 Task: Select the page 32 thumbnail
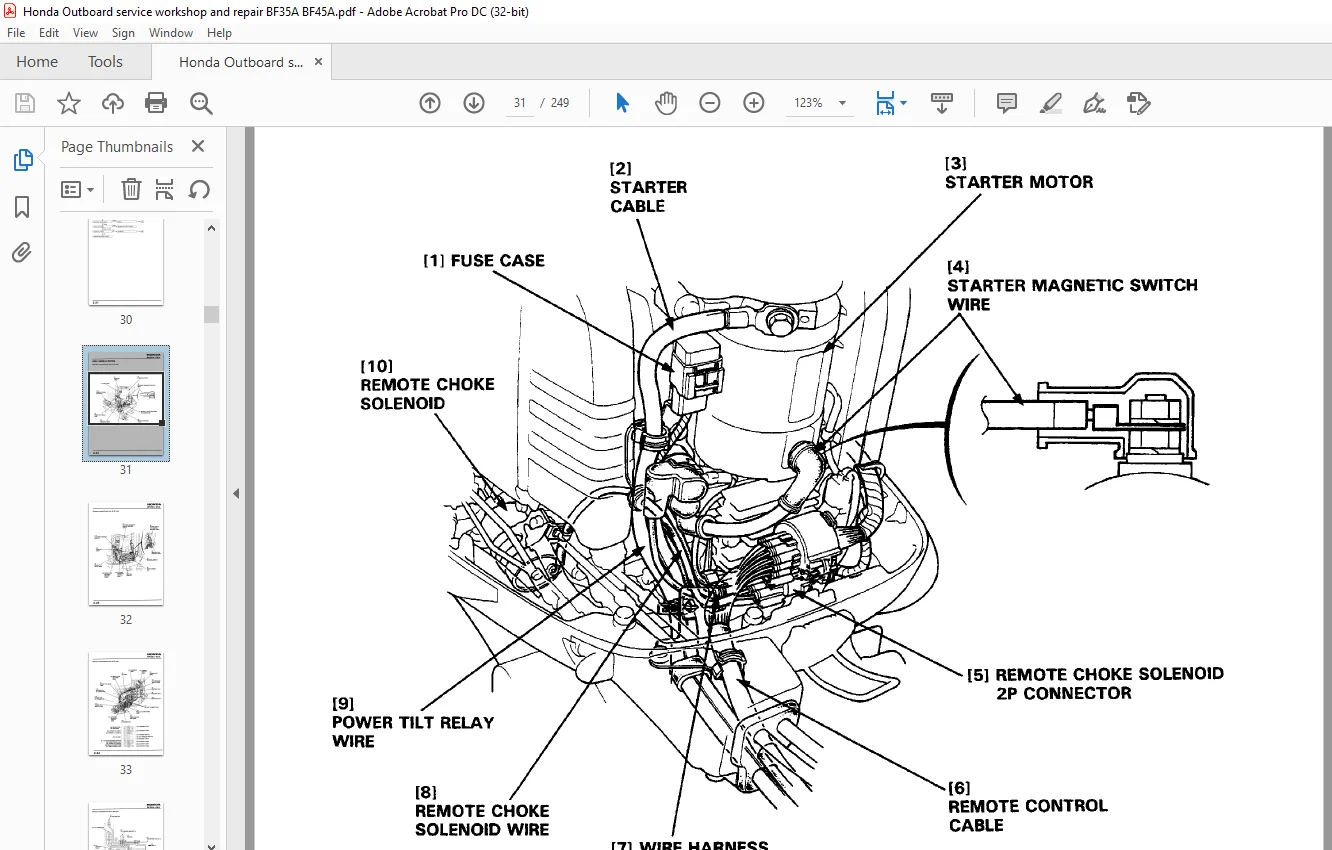tap(126, 554)
